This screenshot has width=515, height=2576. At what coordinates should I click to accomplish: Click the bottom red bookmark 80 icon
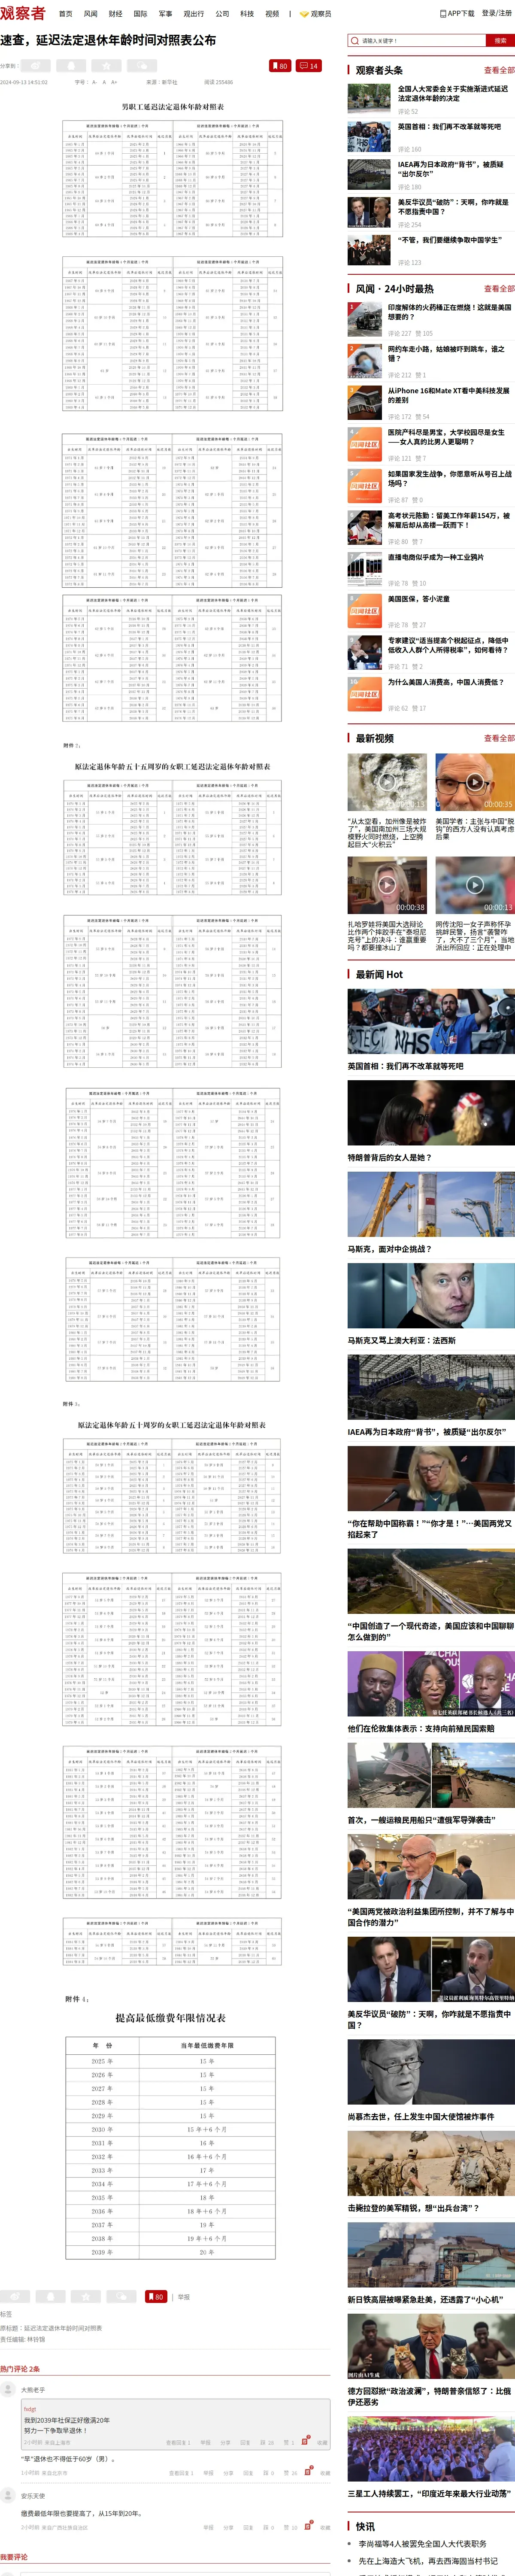pos(156,2296)
